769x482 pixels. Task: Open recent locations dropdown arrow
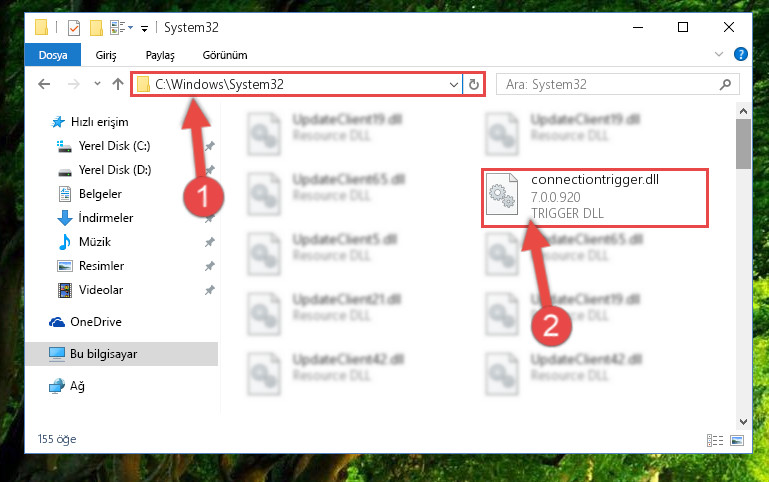coord(97,84)
